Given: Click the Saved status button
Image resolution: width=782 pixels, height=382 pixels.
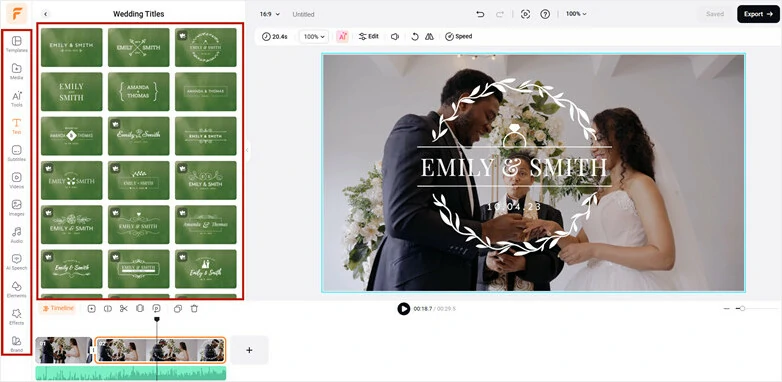Looking at the screenshot, I should point(715,14).
